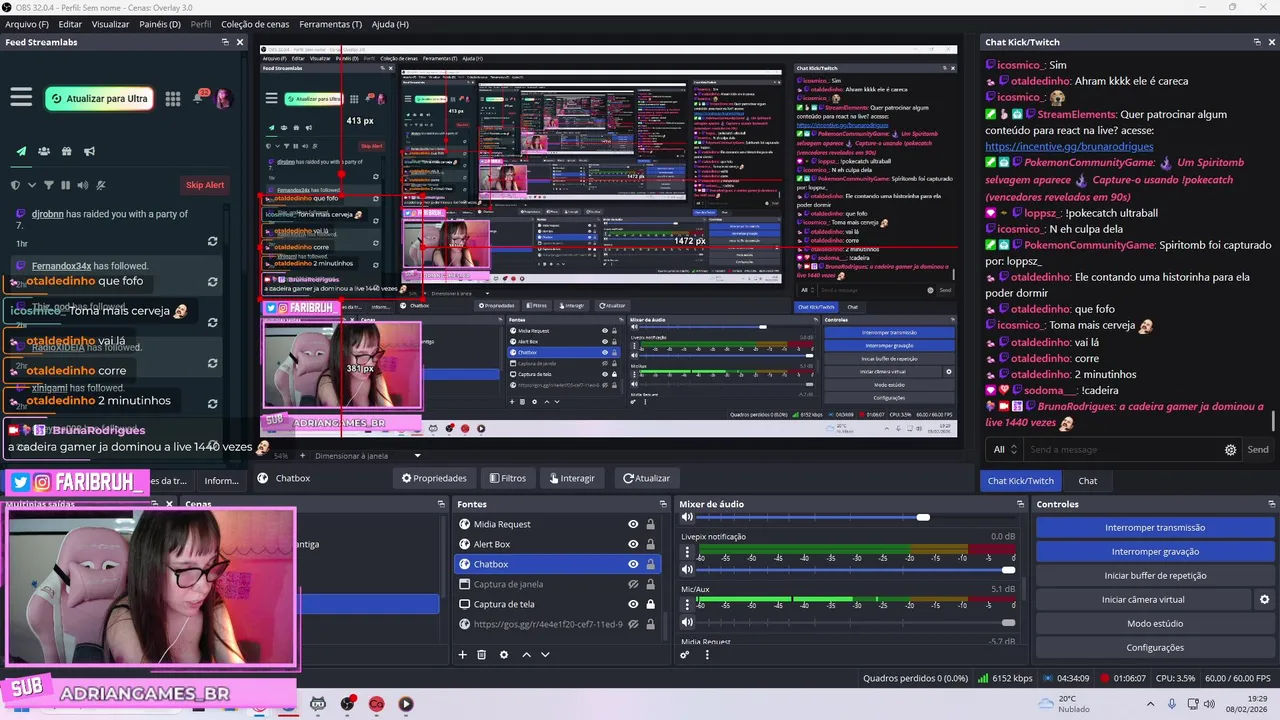The image size is (1280, 720).
Task: Select the paper-plane recent events tab icon
Action: (x=21, y=152)
